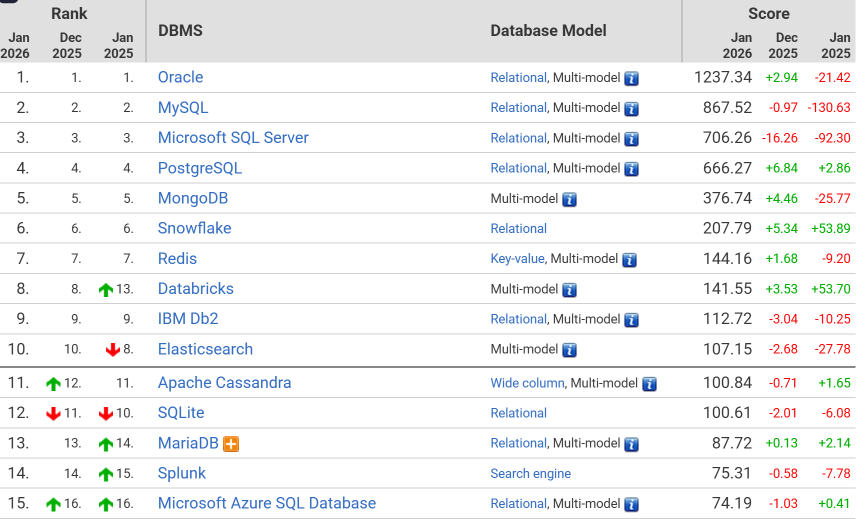Click Relational link in IBM Db2 row
Screen dimensions: 866x519
519,319
